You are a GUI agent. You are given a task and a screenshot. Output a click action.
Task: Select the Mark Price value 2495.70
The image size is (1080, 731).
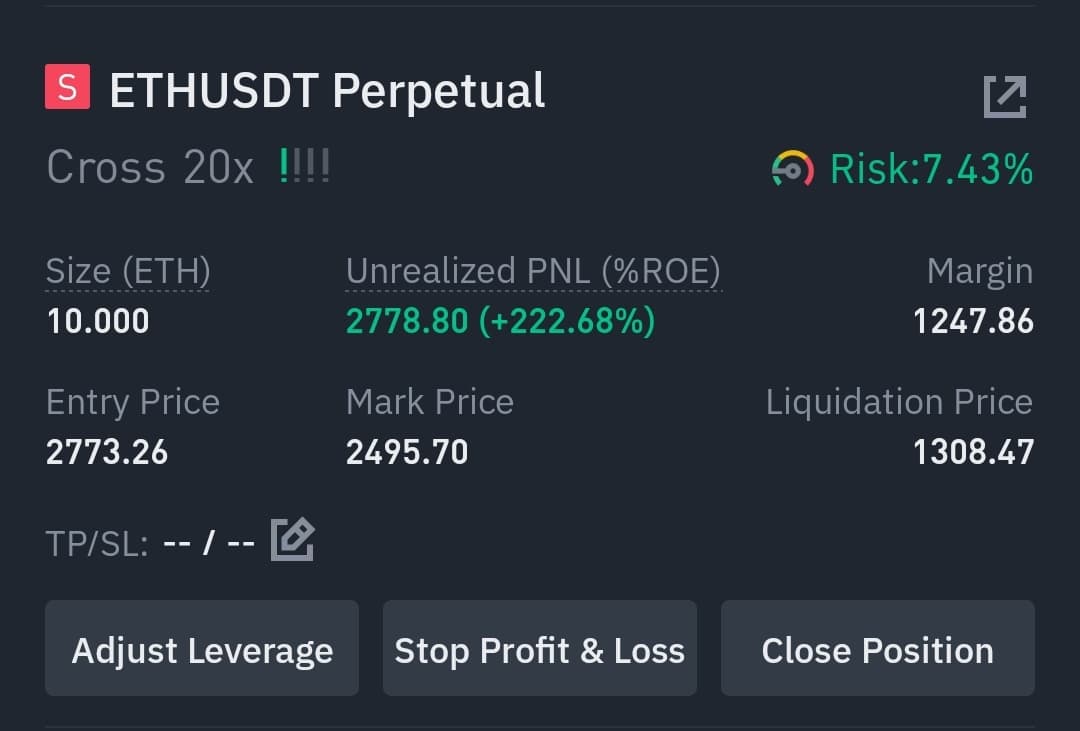407,453
